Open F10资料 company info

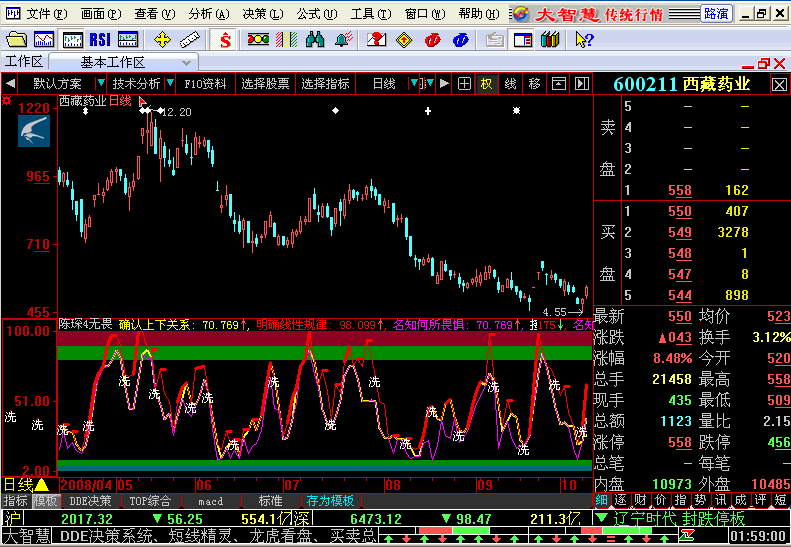point(205,83)
